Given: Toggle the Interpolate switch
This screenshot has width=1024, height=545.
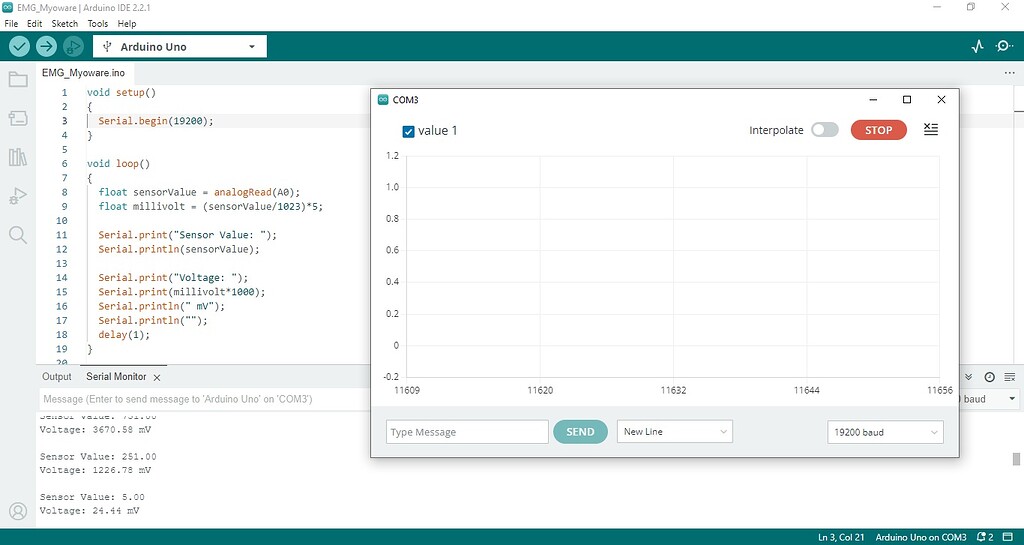Looking at the screenshot, I should (x=825, y=130).
